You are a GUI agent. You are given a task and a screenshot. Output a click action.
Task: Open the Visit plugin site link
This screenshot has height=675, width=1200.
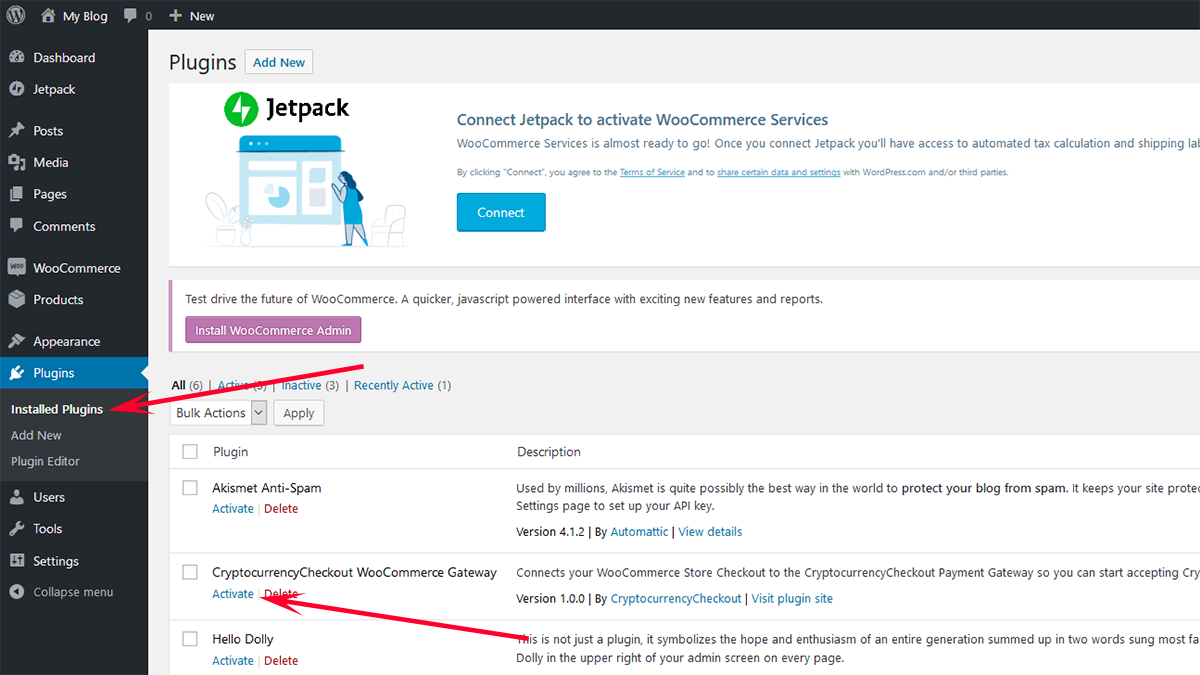792,598
